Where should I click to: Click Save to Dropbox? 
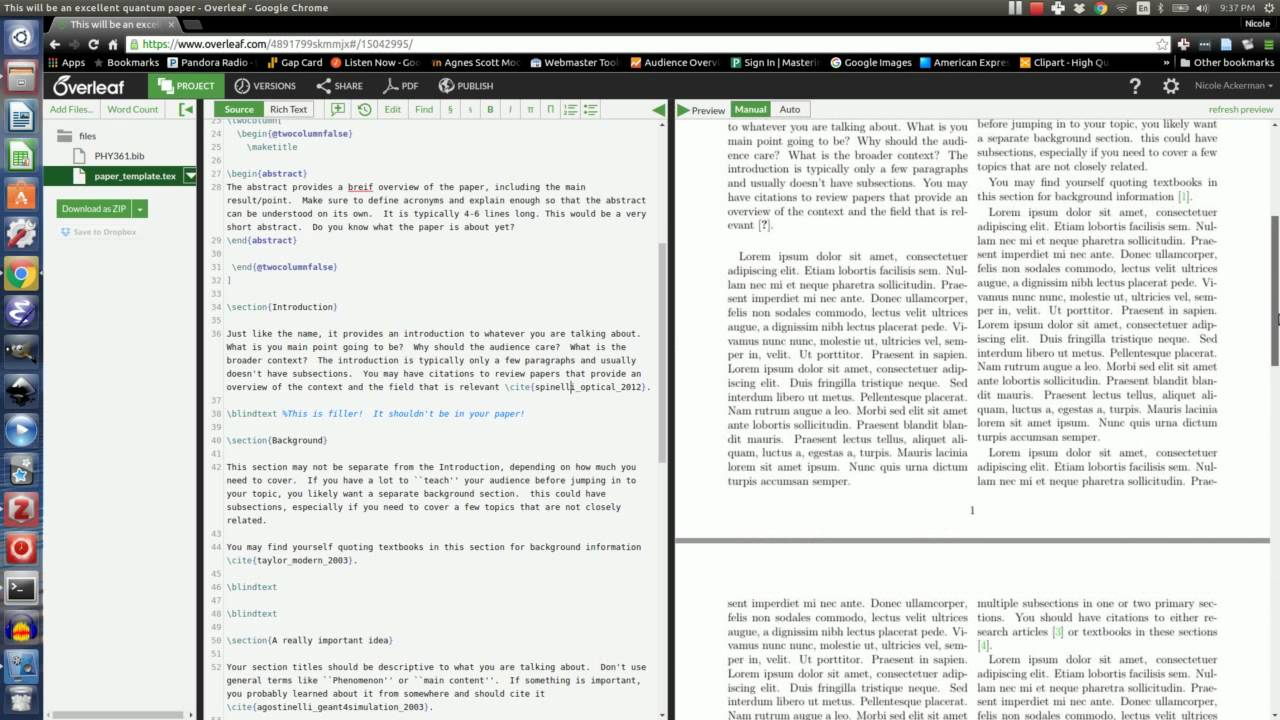99,232
